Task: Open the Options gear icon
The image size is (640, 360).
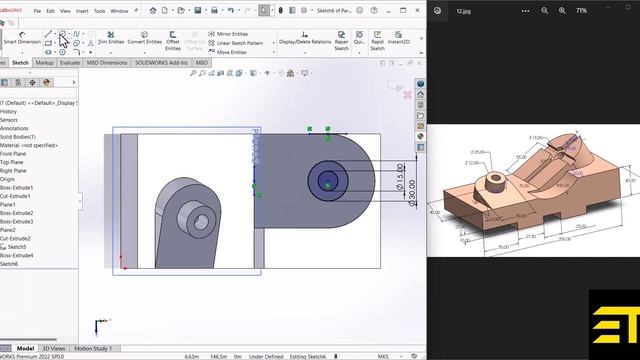Action: click(304, 11)
